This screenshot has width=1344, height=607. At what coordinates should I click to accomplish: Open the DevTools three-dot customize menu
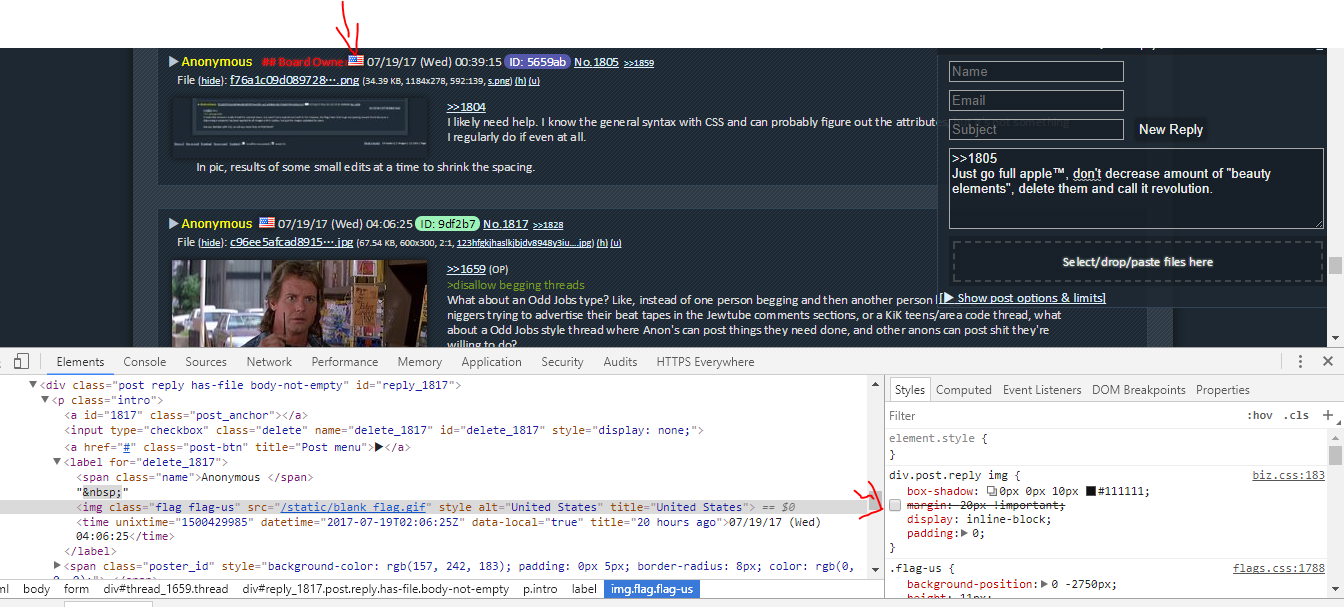click(x=1300, y=361)
